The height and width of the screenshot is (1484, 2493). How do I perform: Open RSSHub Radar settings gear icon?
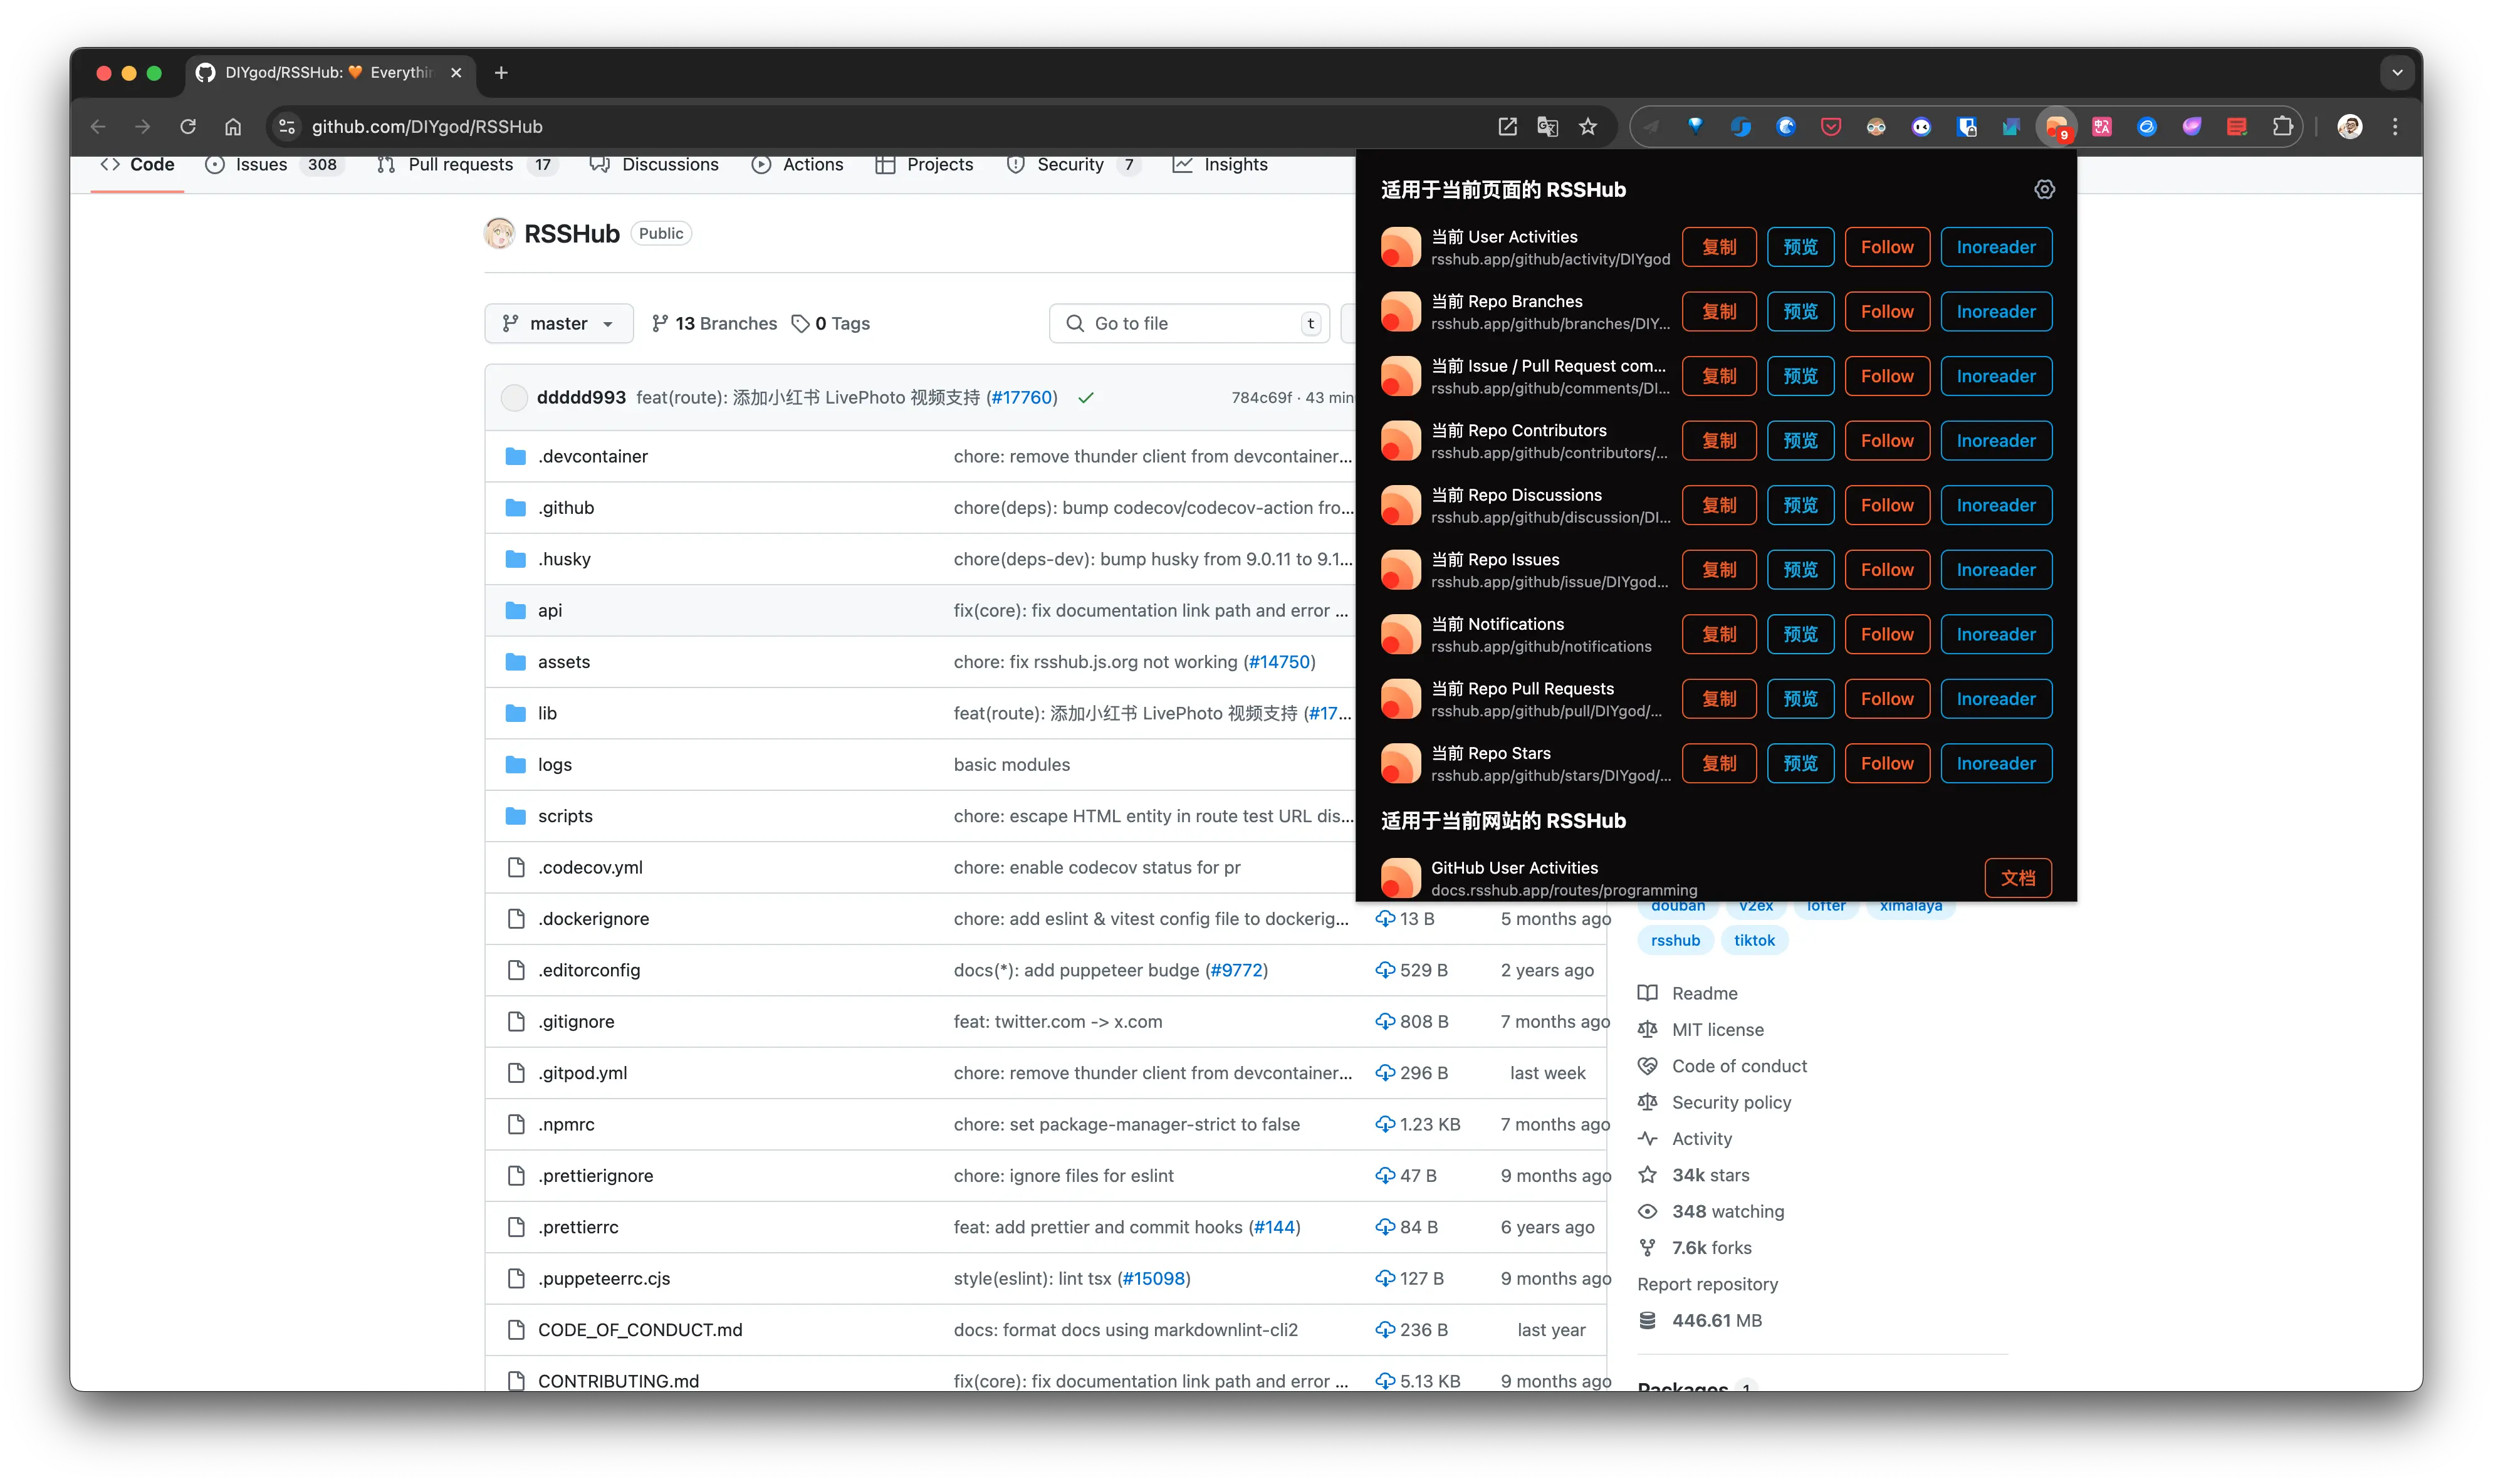point(2044,190)
